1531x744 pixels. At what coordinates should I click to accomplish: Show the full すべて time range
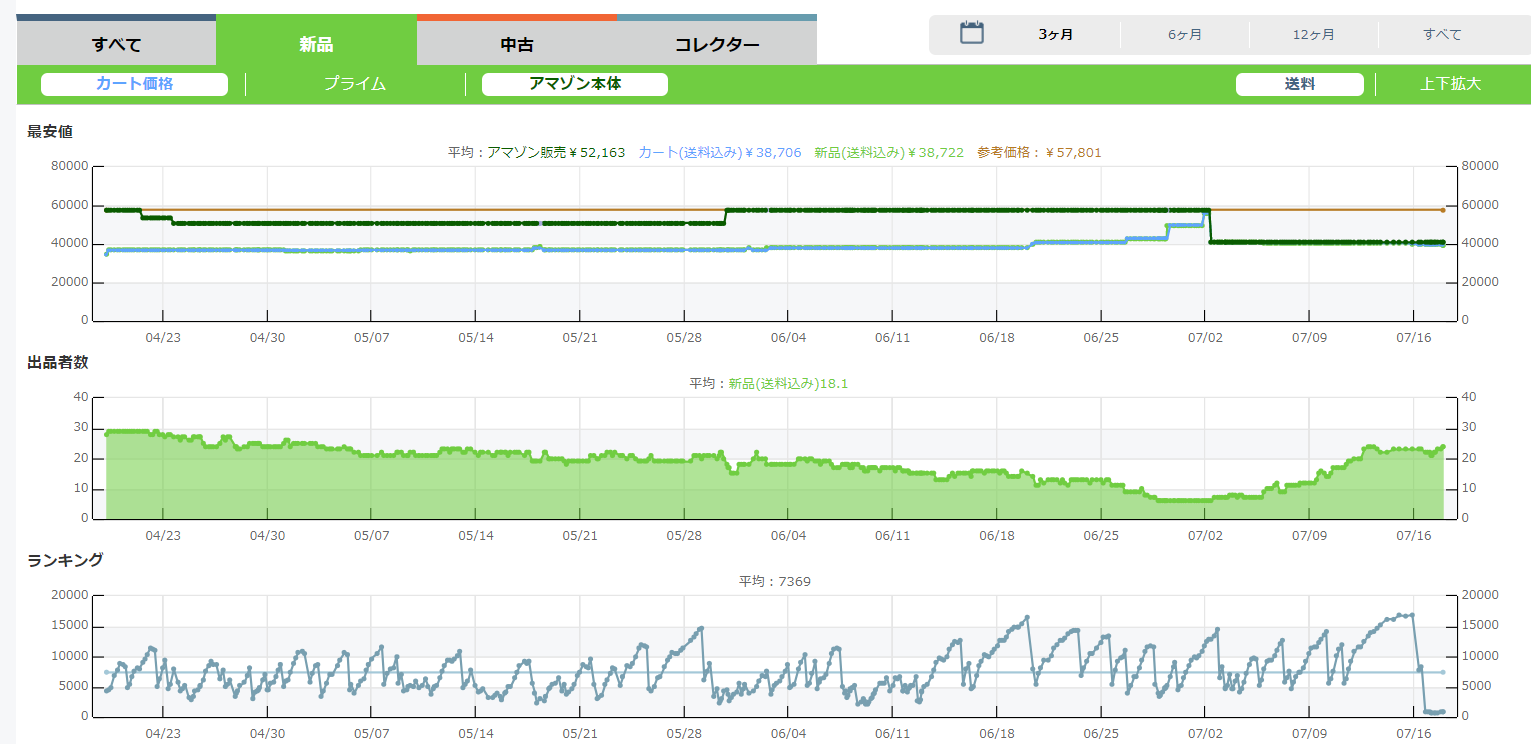pos(1442,34)
